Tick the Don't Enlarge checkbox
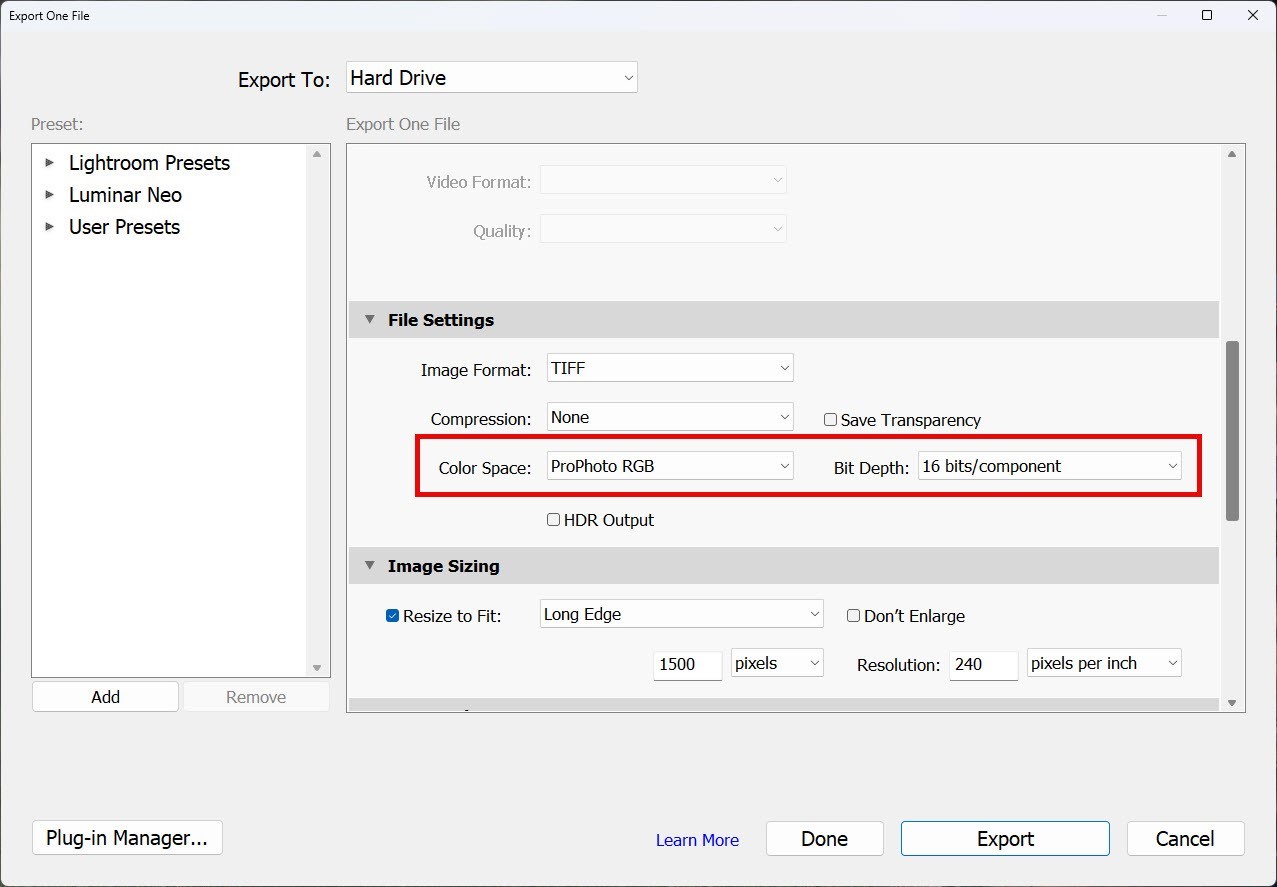The width and height of the screenshot is (1277, 887). pos(853,616)
